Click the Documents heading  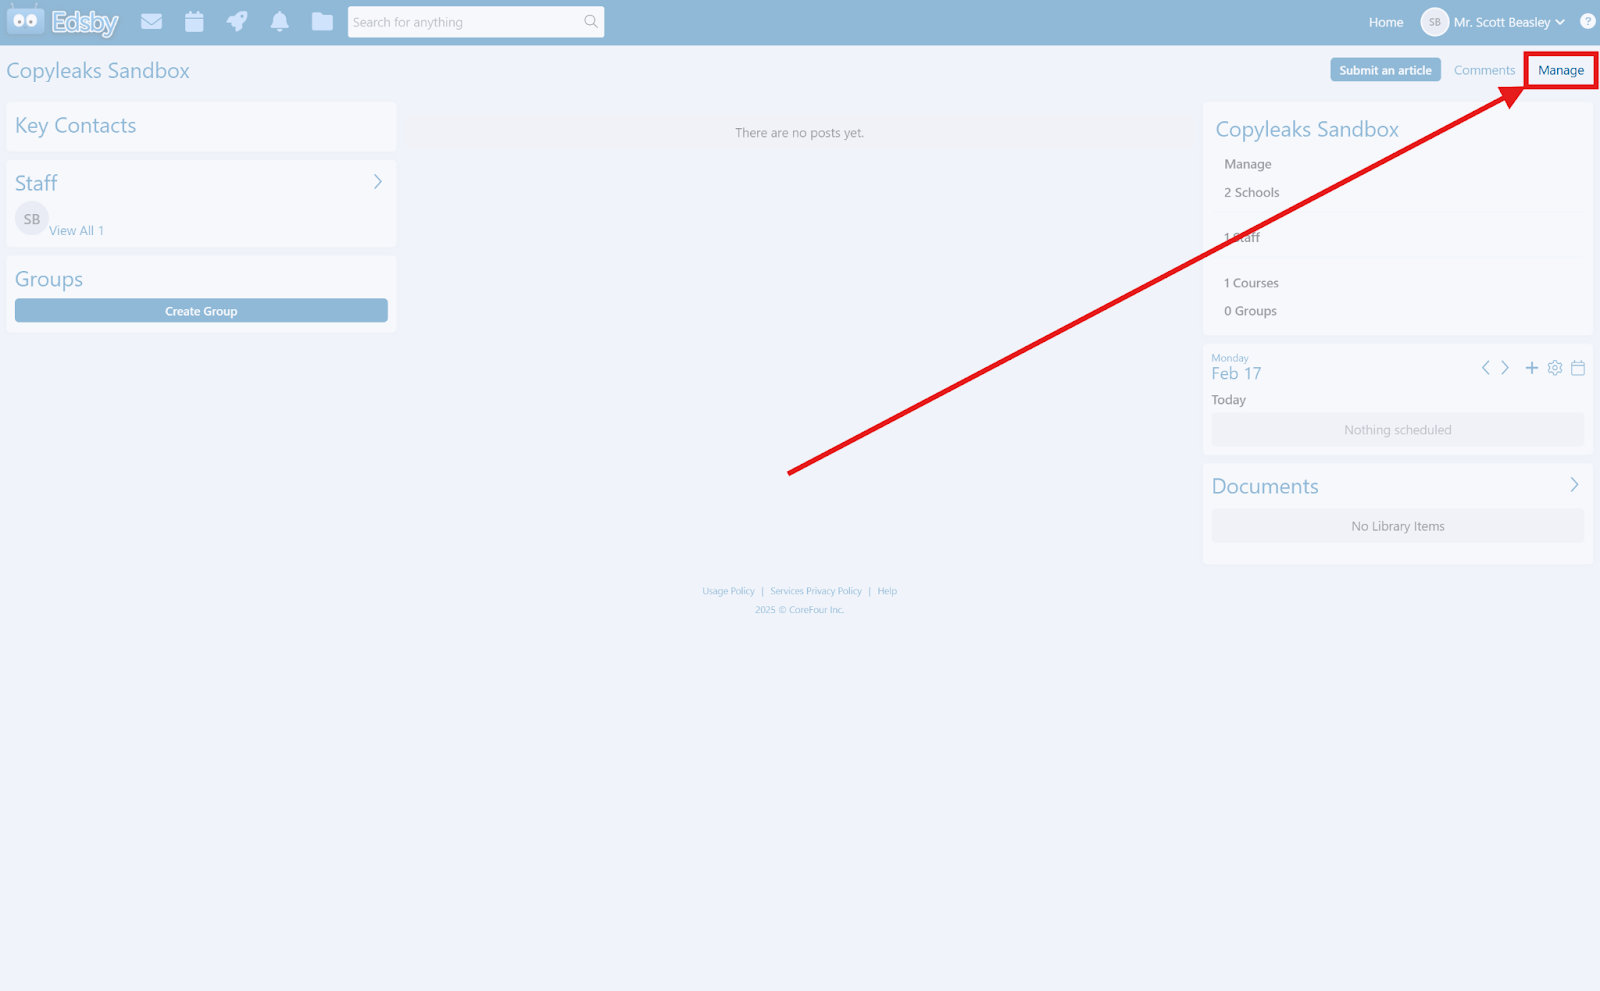pyautogui.click(x=1265, y=486)
